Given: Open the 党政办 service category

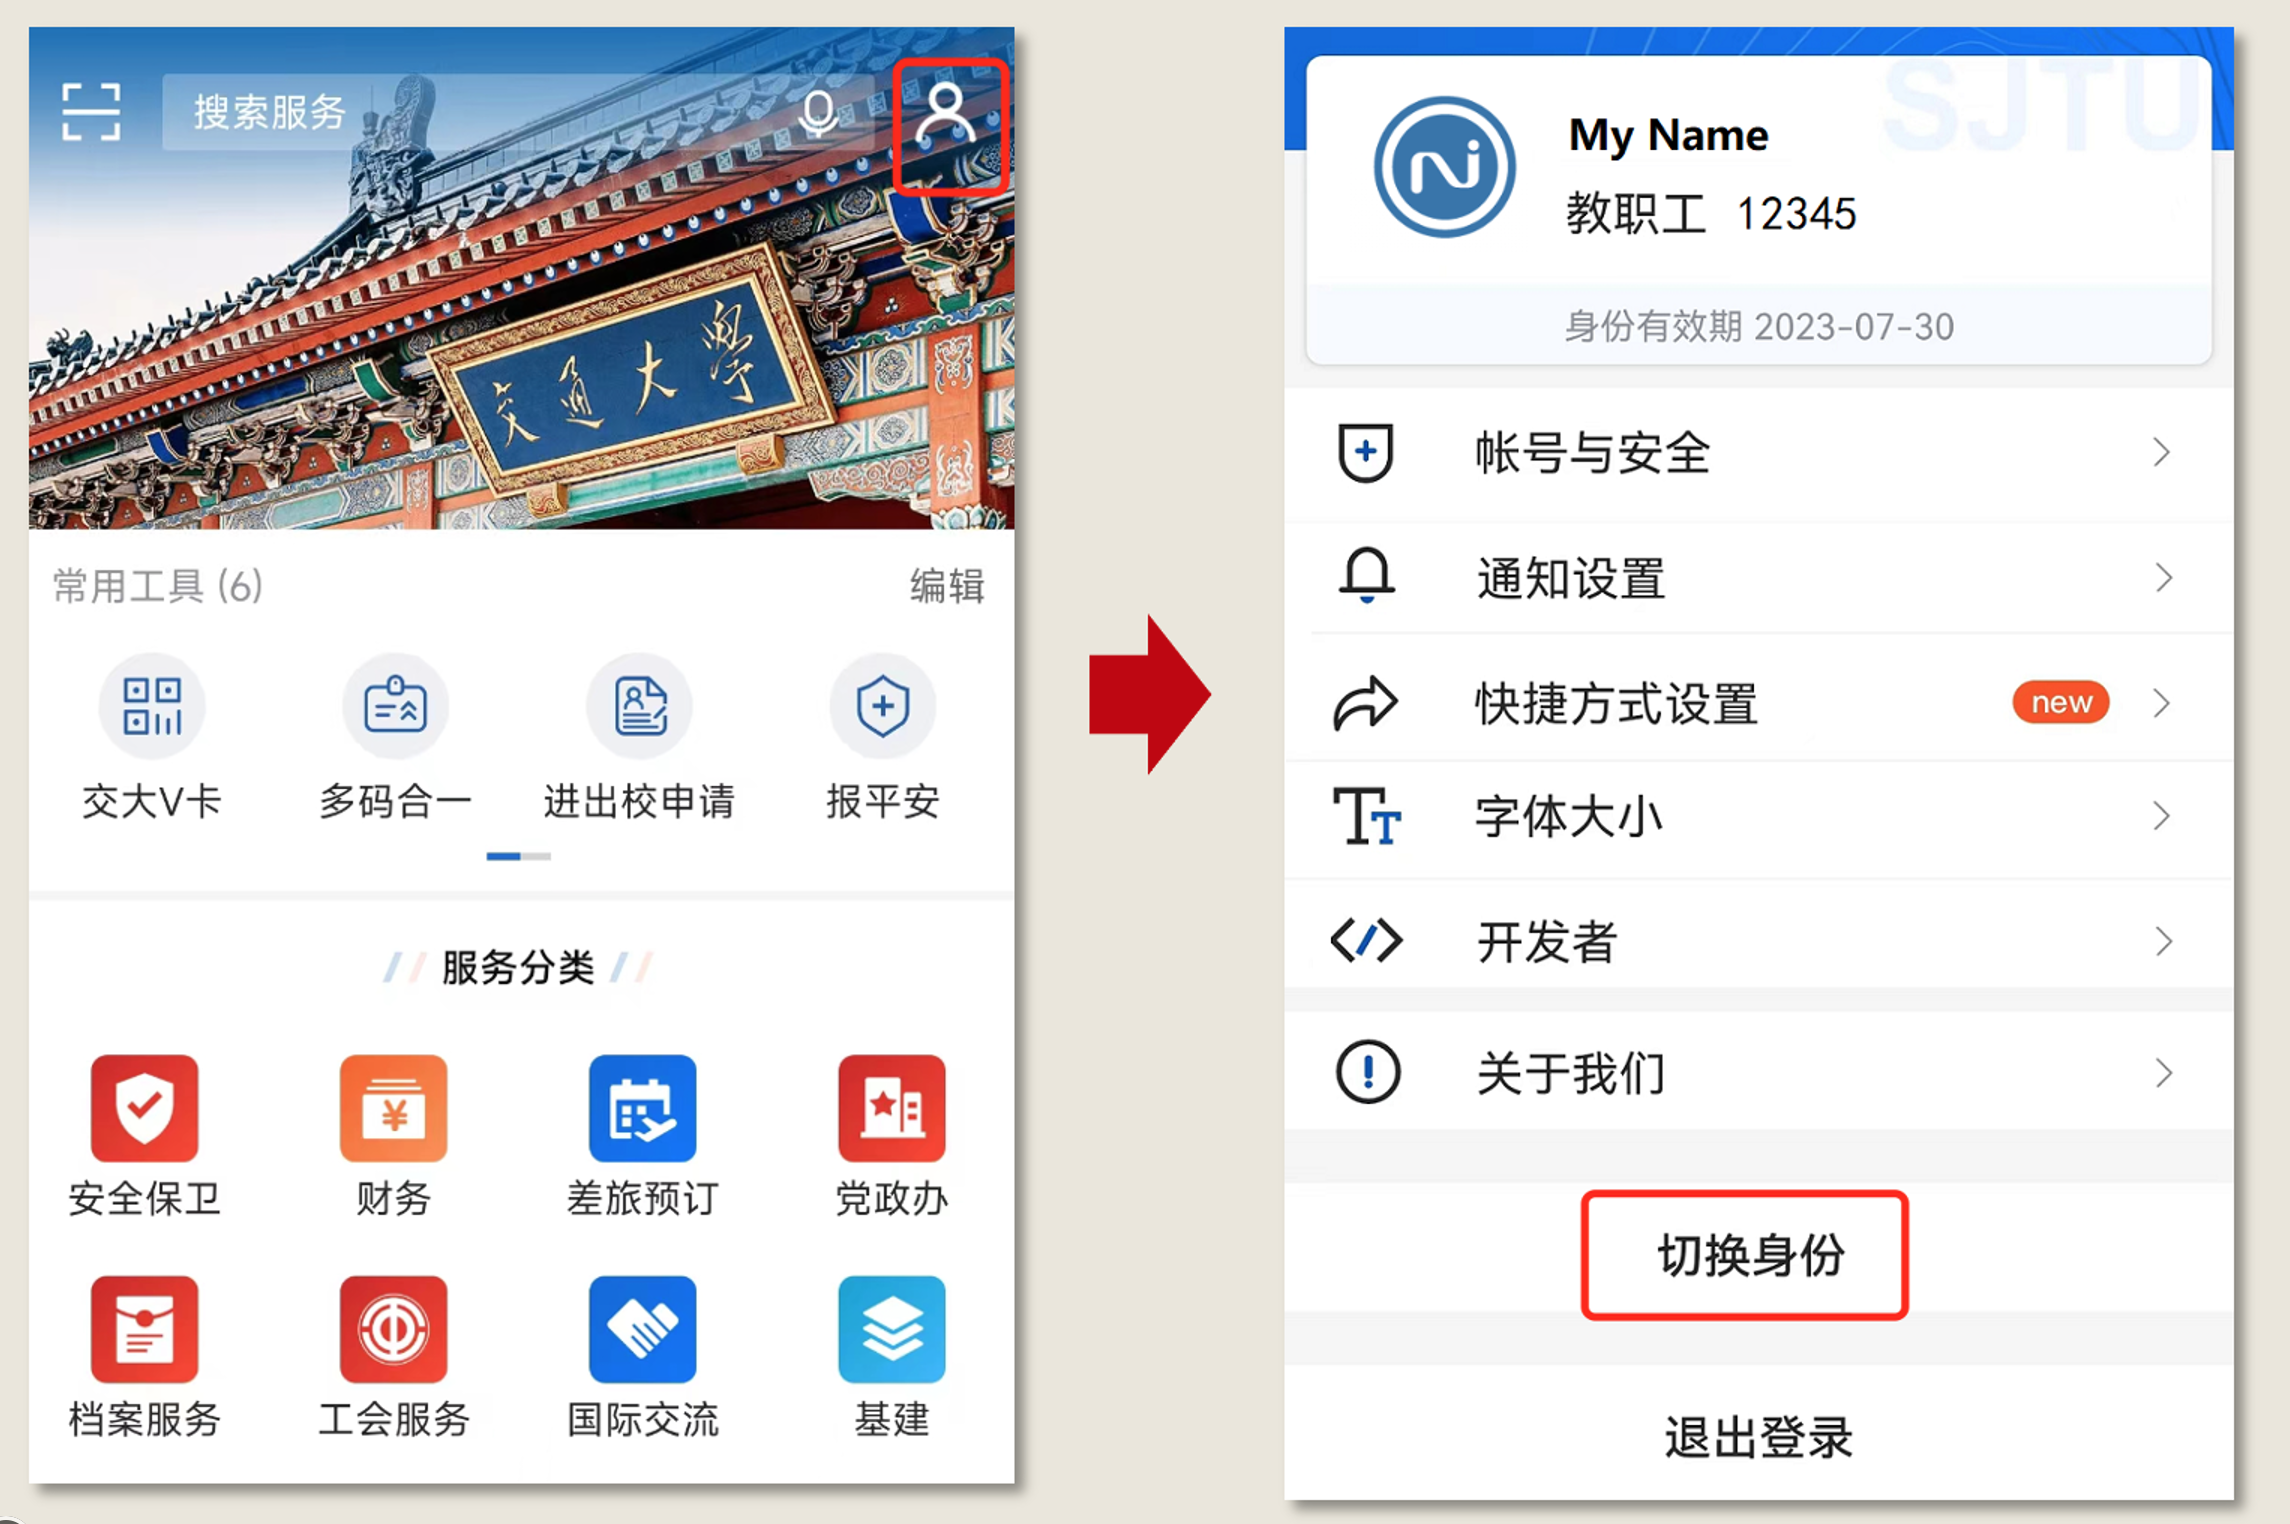Looking at the screenshot, I should point(892,1108).
